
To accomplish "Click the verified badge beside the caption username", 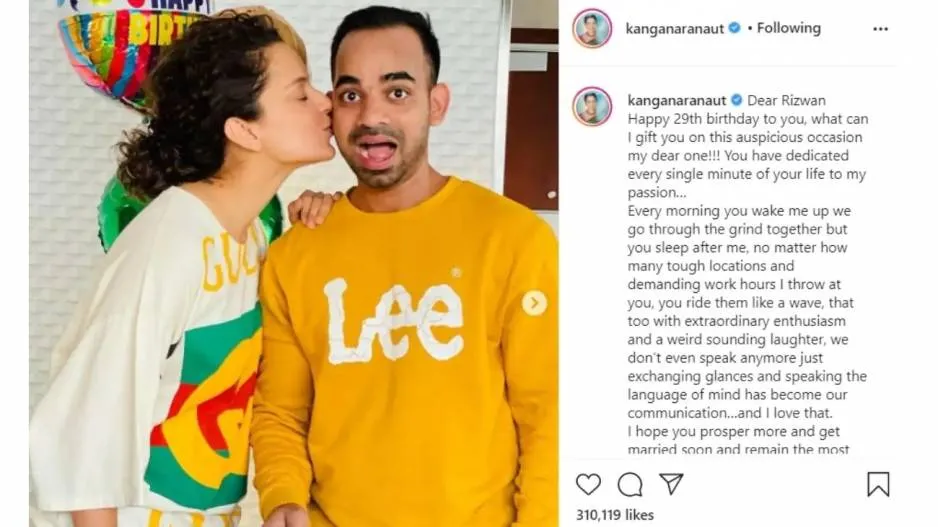I will (x=736, y=100).
